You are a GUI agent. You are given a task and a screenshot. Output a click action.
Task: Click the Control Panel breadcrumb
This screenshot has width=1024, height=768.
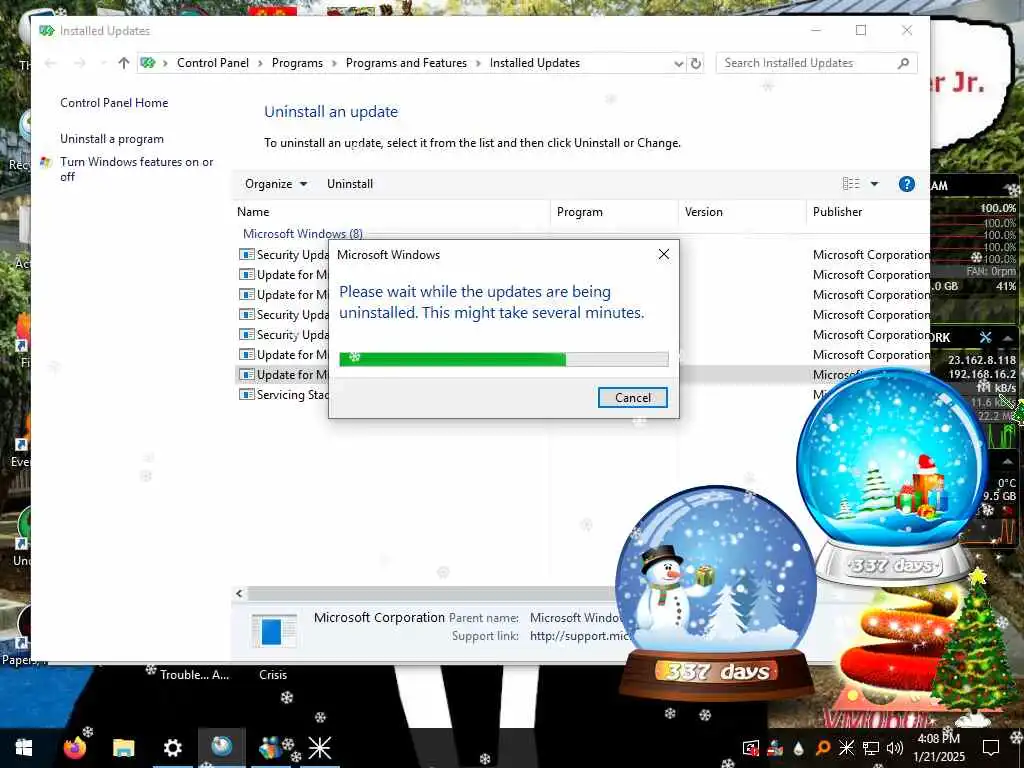point(213,63)
